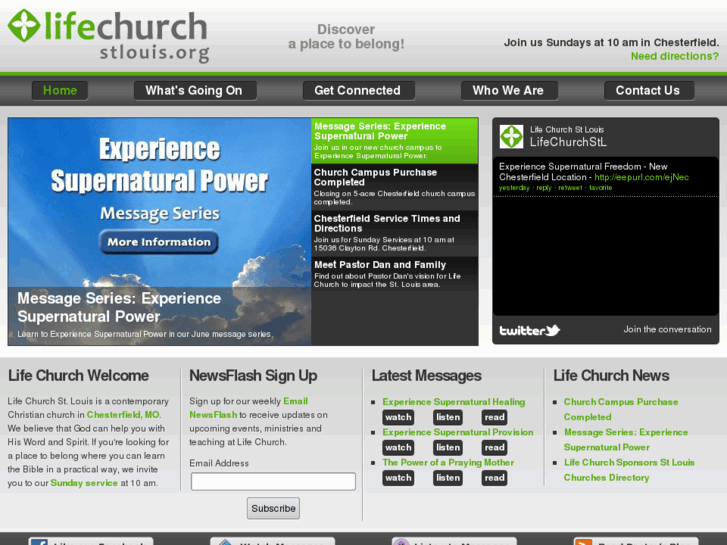The image size is (727, 545).
Task: Click the banner caption 'Message Series: Experience Supernatural Power'
Action: (x=119, y=307)
